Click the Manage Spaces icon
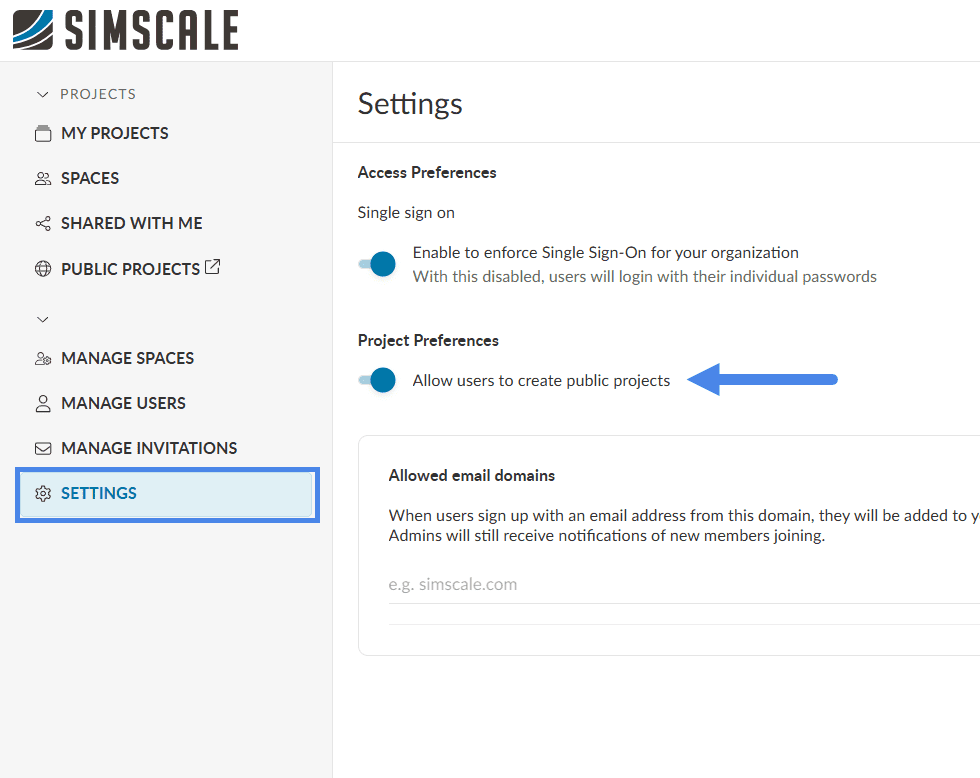Screen dimensions: 980x778 (43, 358)
